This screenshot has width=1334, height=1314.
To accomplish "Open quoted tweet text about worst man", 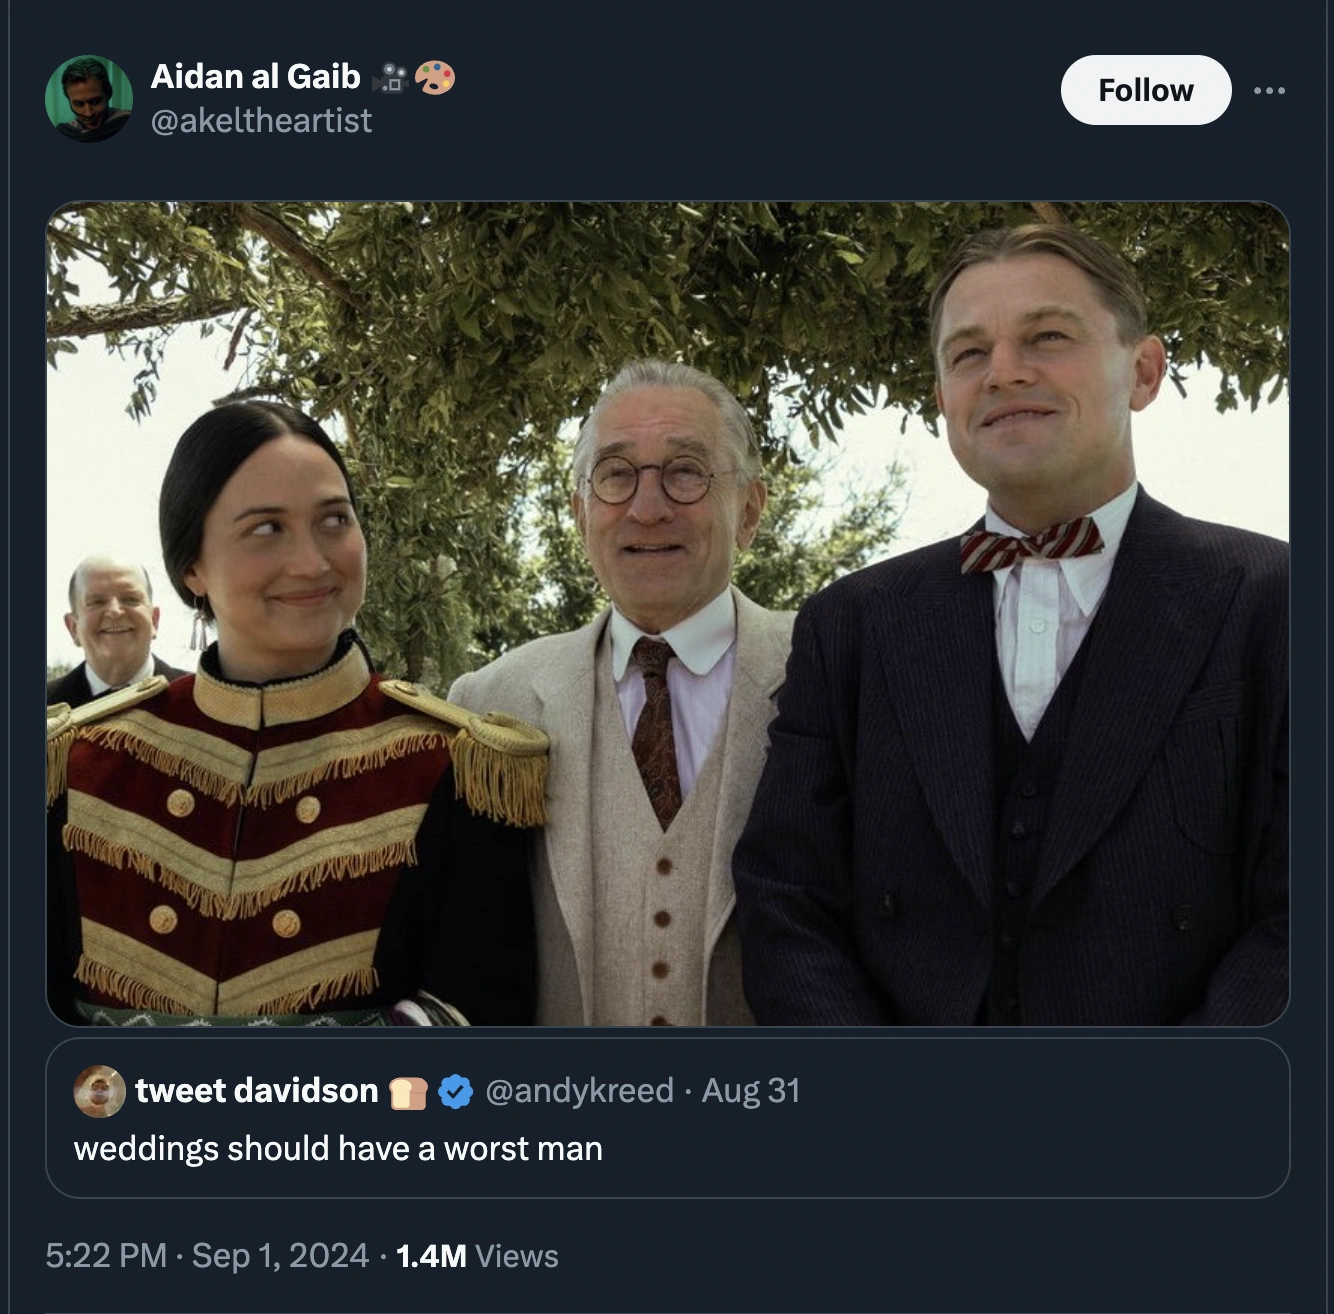I will point(338,1148).
